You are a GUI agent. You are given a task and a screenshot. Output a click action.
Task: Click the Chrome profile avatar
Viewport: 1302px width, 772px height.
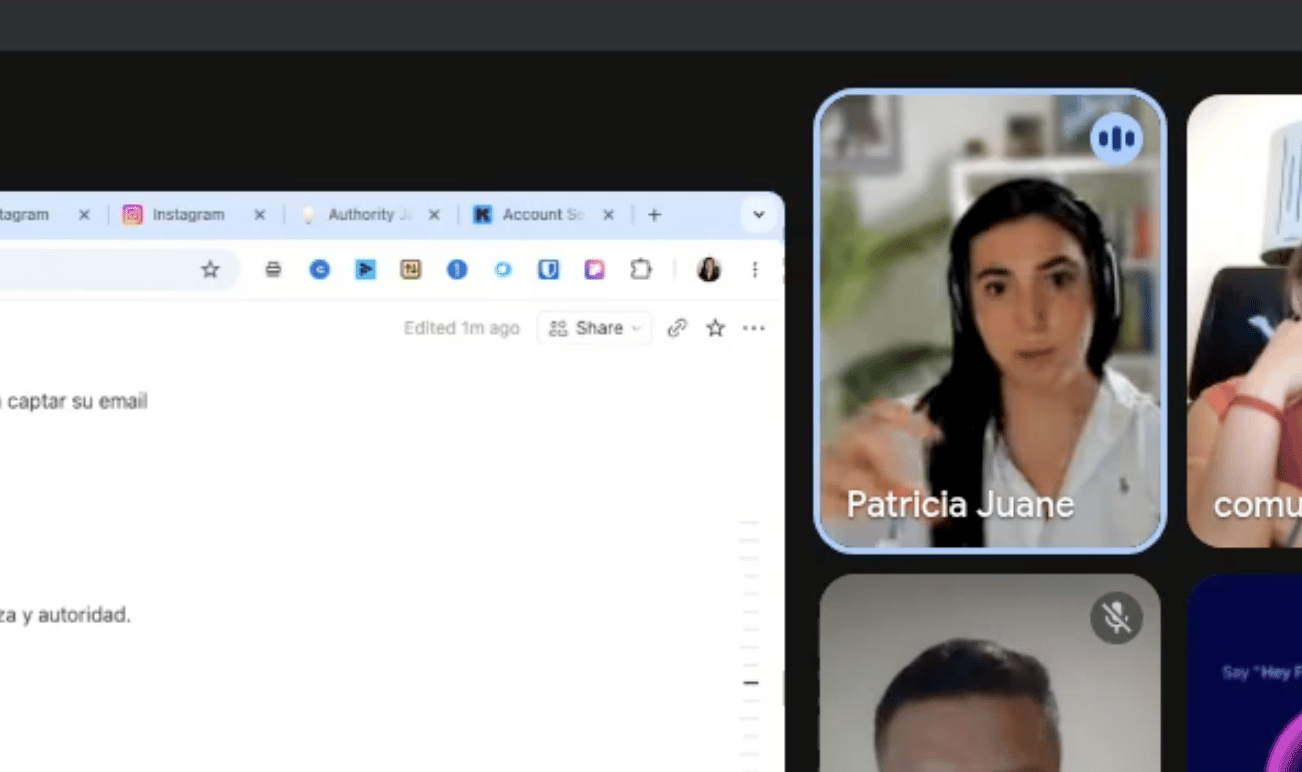tap(709, 269)
